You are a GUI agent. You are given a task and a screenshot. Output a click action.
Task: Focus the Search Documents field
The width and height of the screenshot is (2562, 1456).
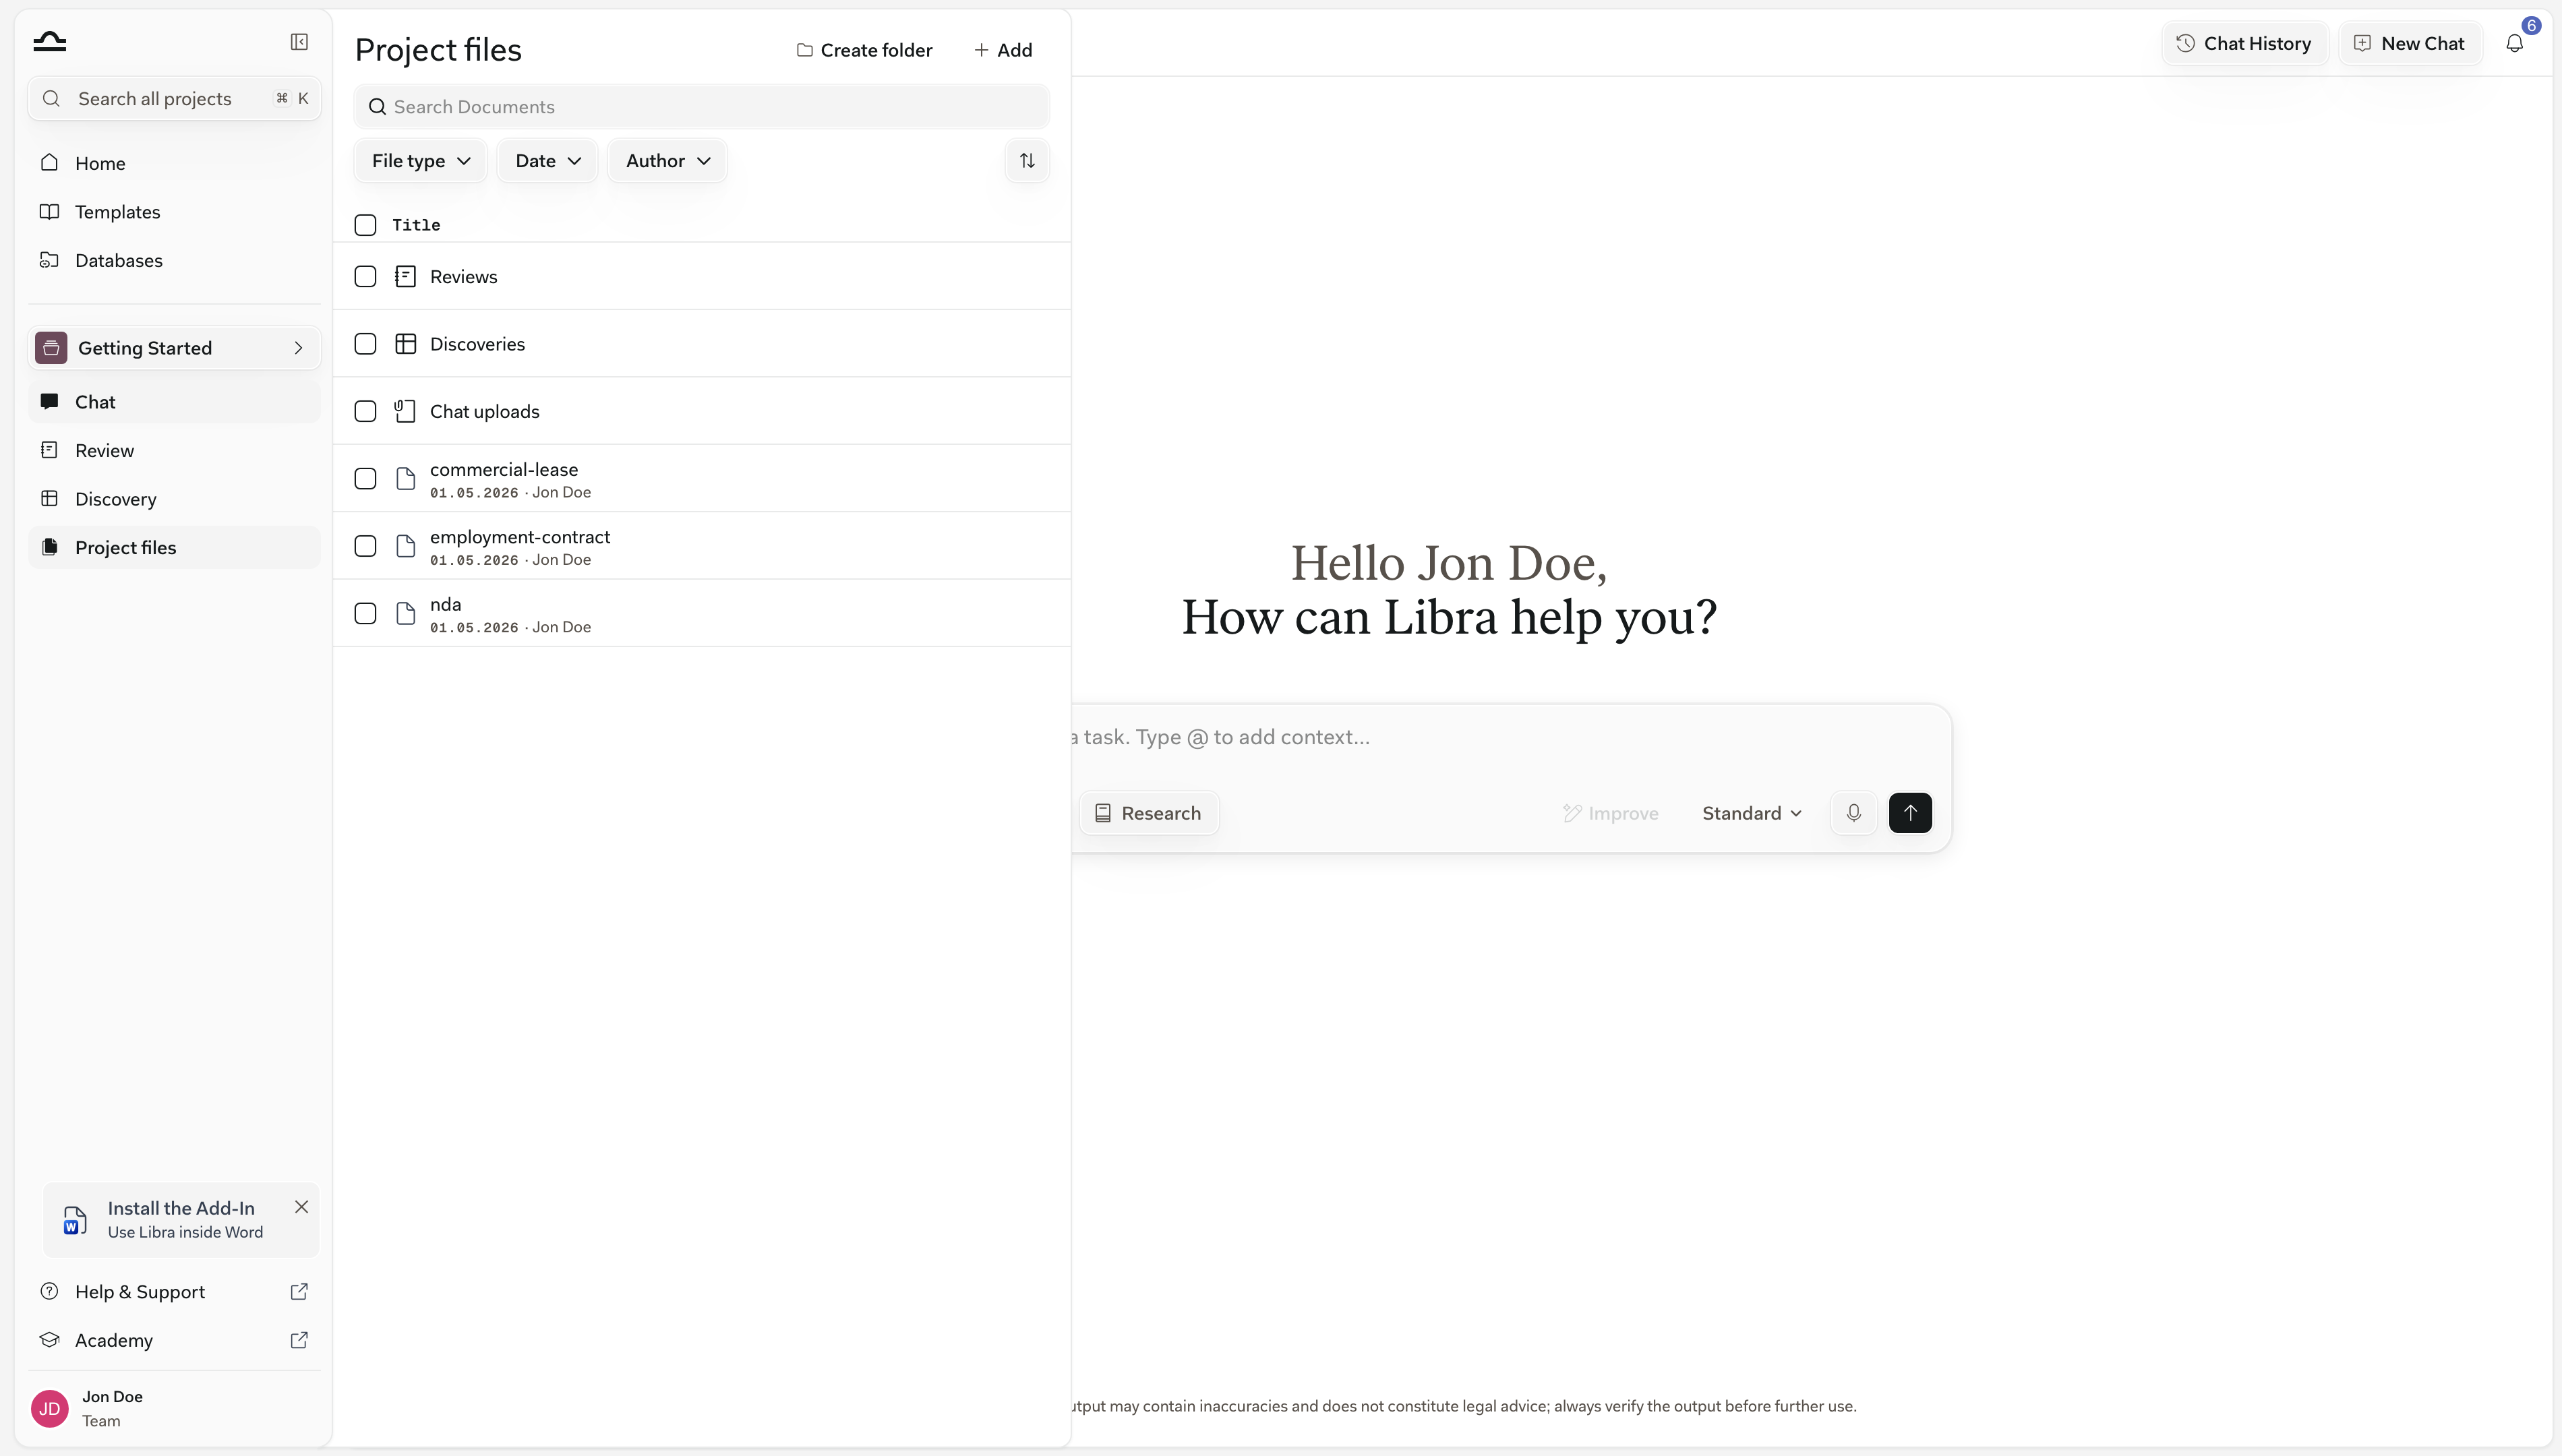702,107
